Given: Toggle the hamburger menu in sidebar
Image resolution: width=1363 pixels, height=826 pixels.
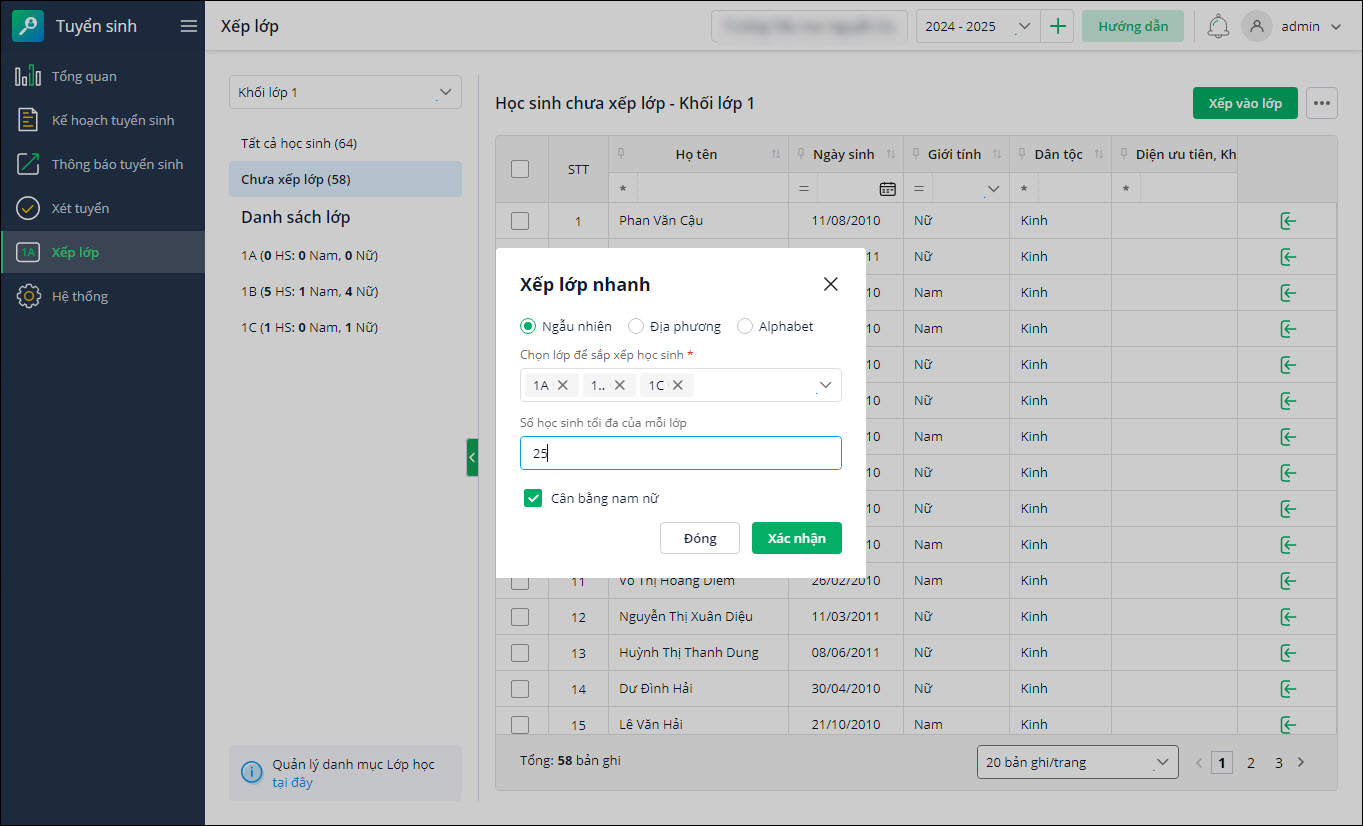Looking at the screenshot, I should [x=188, y=27].
